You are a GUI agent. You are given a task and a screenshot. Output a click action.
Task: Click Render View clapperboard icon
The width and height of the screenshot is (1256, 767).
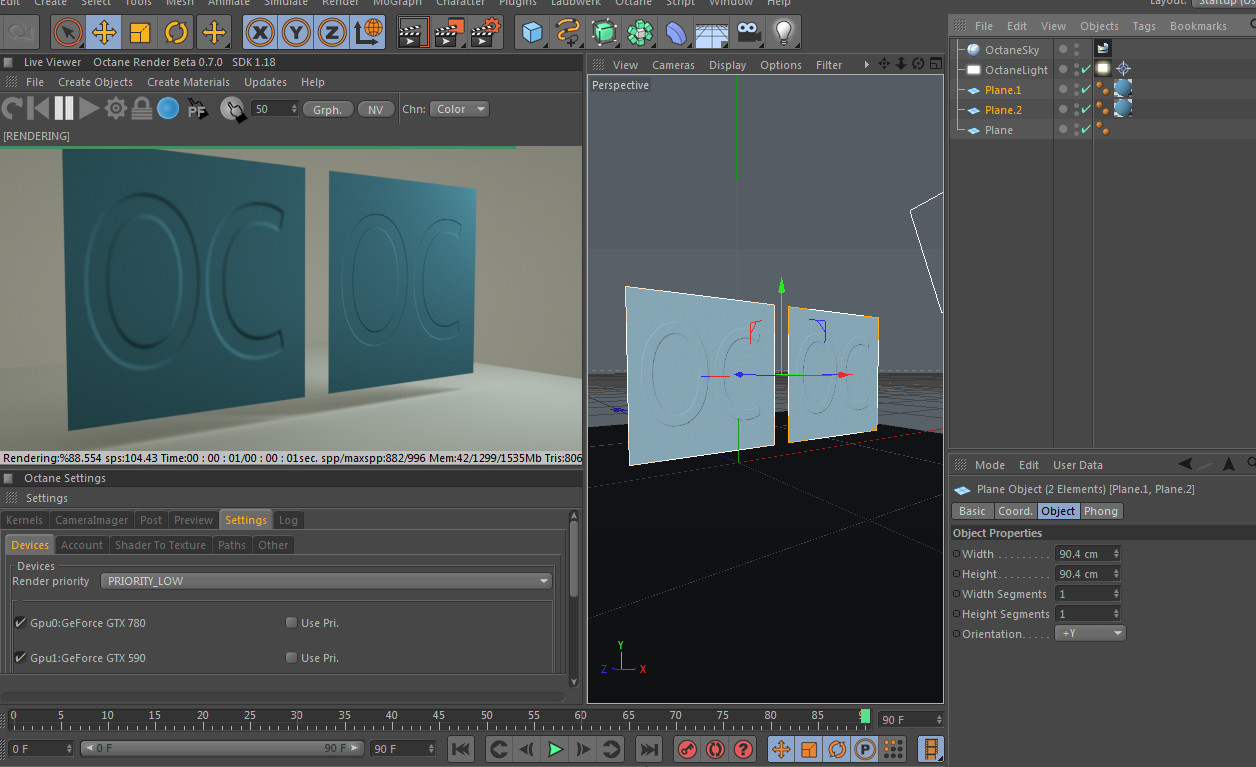413,33
